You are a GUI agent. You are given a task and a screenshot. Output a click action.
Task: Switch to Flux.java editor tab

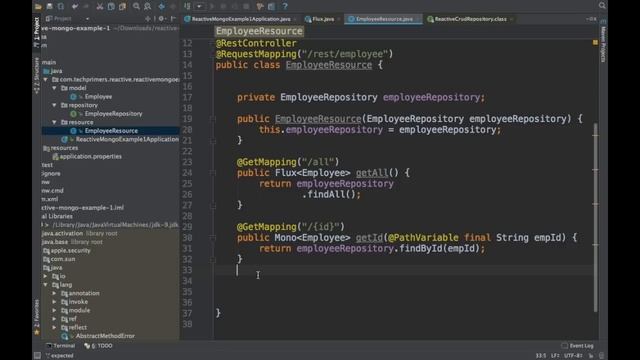point(322,19)
